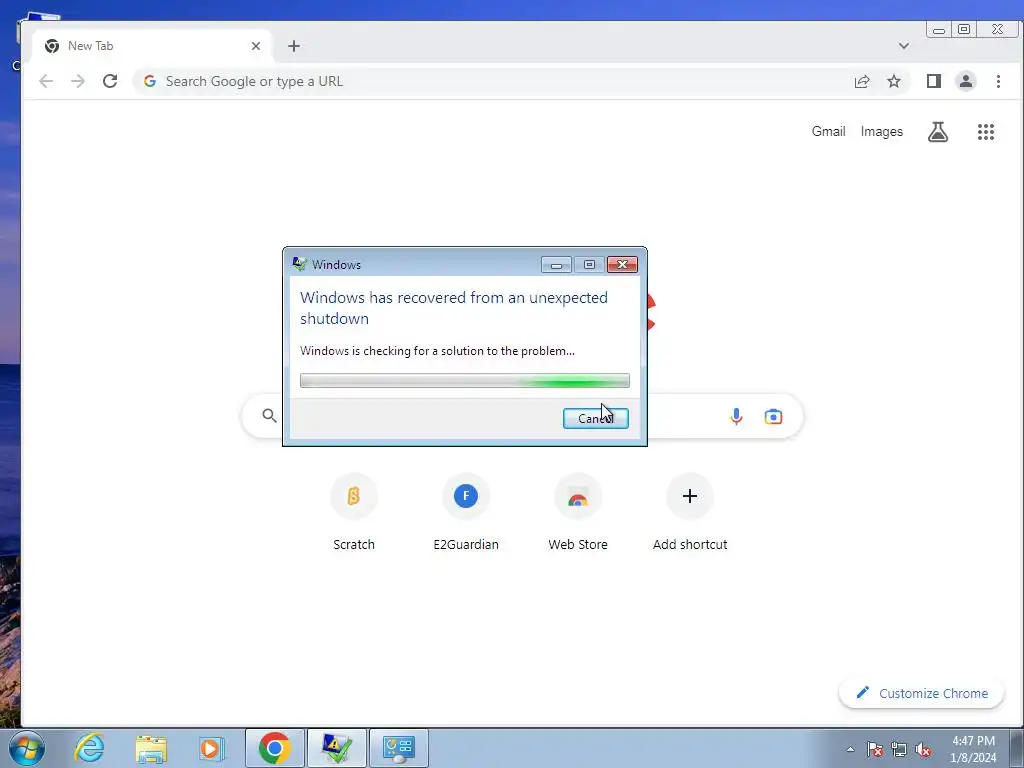Open the Google apps grid
The image size is (1024, 768).
point(985,132)
